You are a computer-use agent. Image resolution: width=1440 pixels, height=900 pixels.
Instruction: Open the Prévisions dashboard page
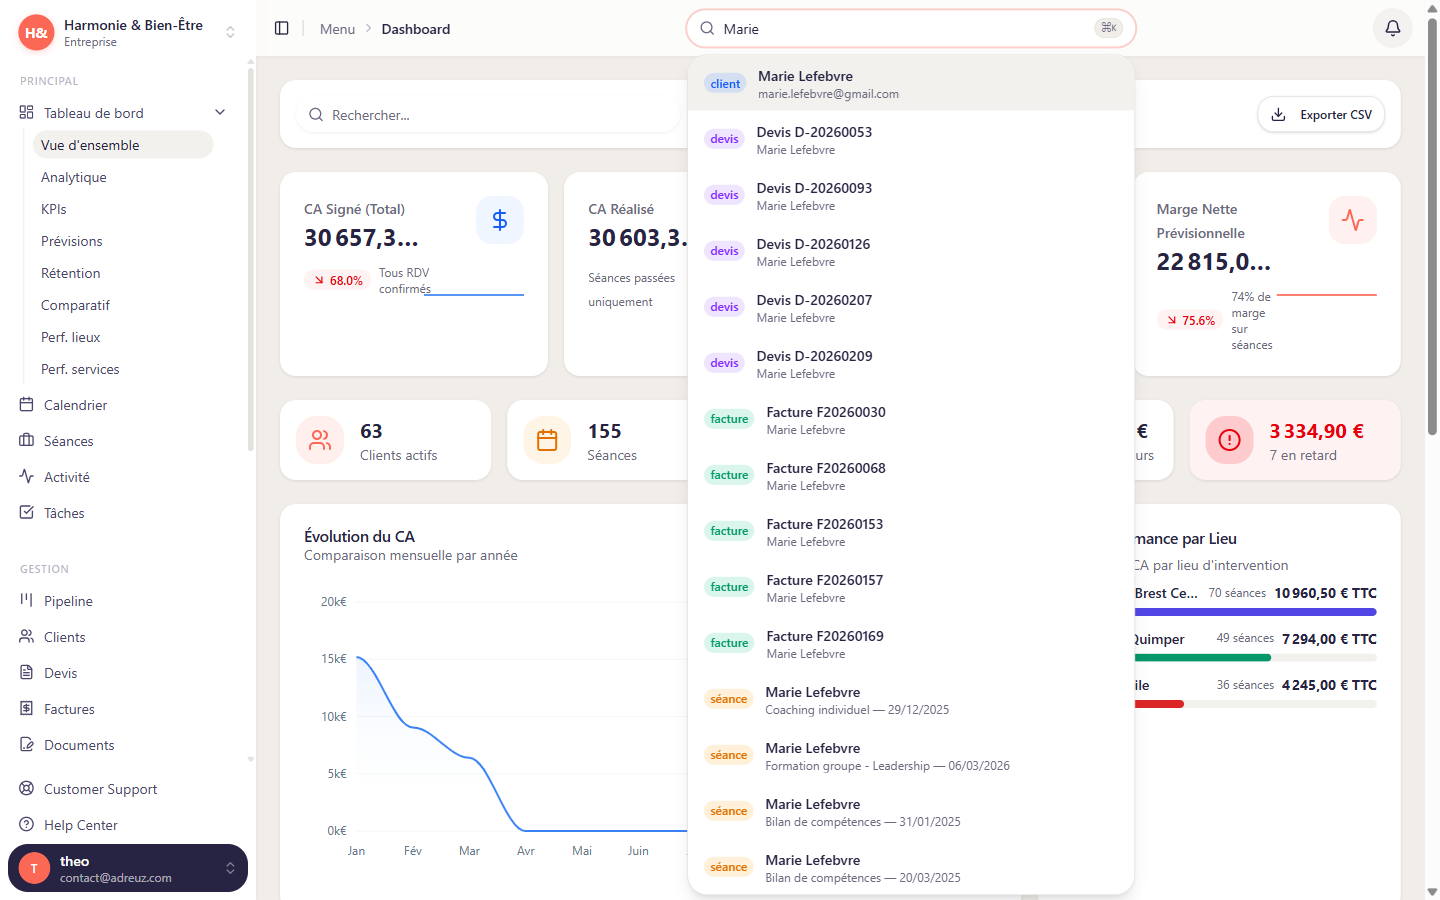(x=71, y=241)
